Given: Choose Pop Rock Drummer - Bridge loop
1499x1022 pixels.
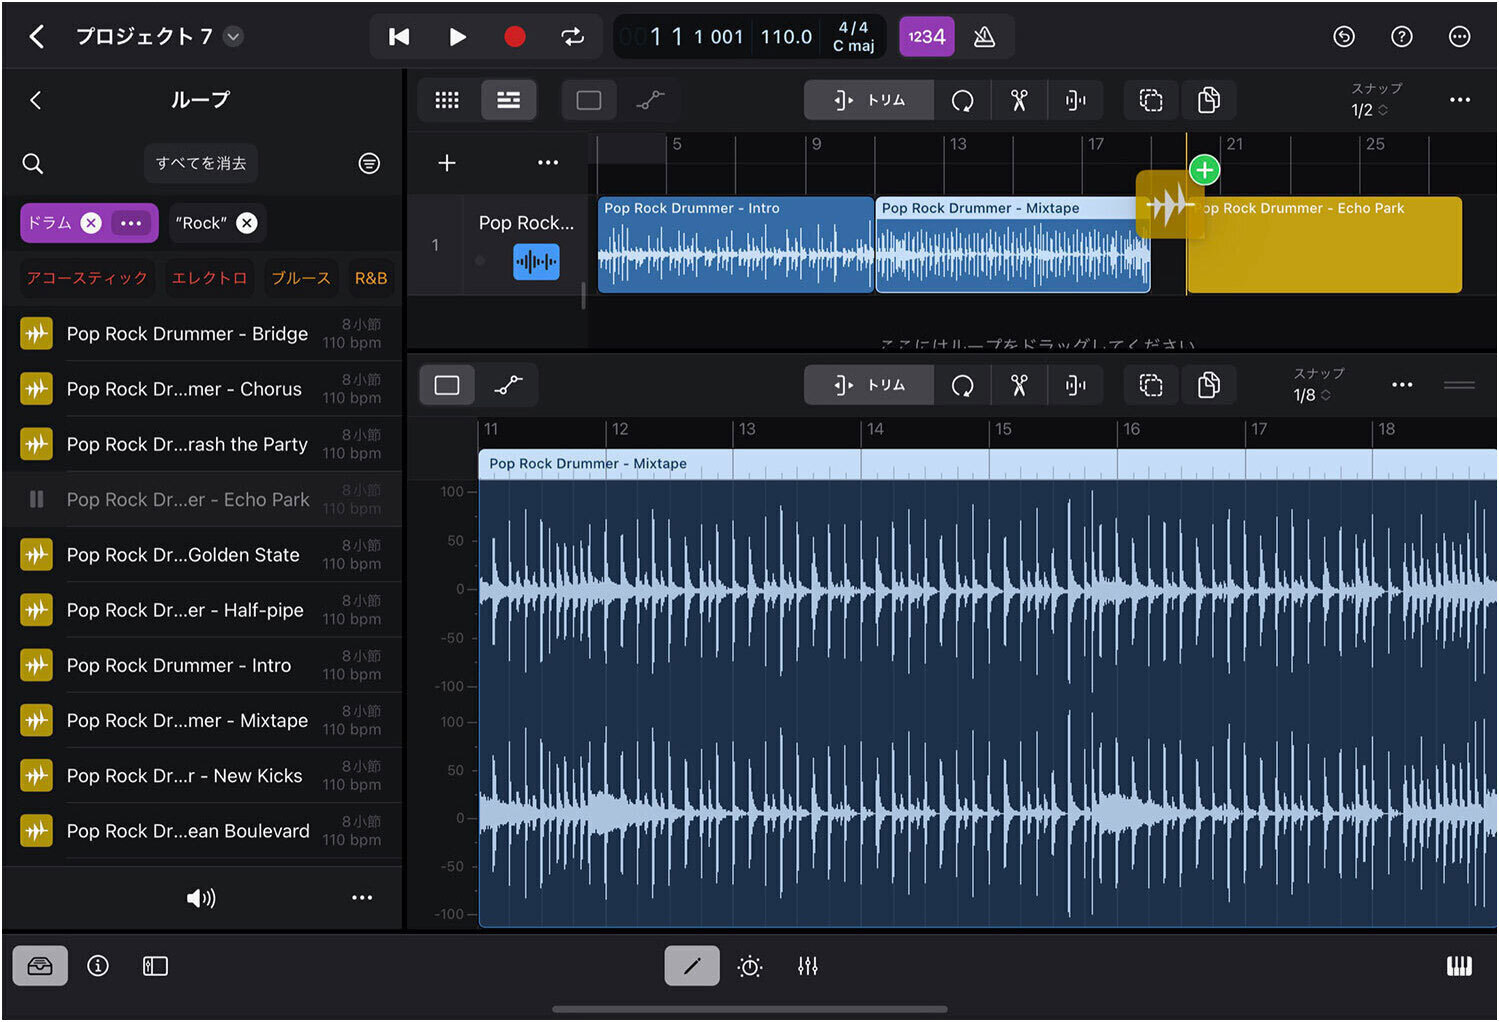Looking at the screenshot, I should pos(187,334).
